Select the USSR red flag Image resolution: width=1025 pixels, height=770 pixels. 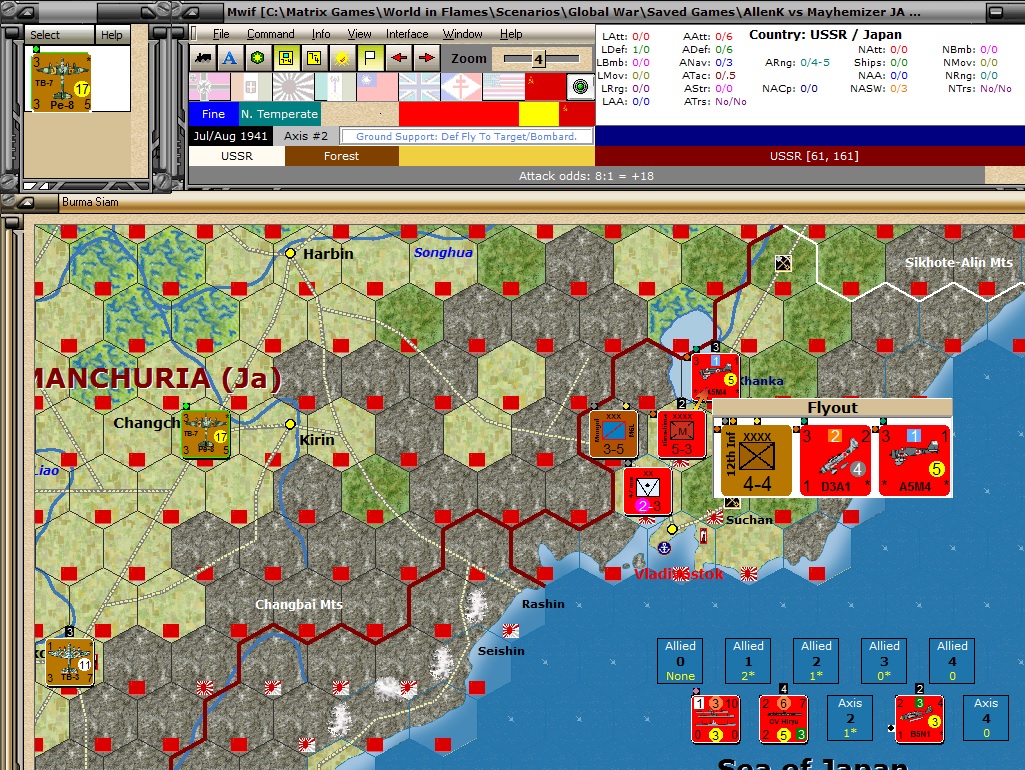(x=545, y=87)
